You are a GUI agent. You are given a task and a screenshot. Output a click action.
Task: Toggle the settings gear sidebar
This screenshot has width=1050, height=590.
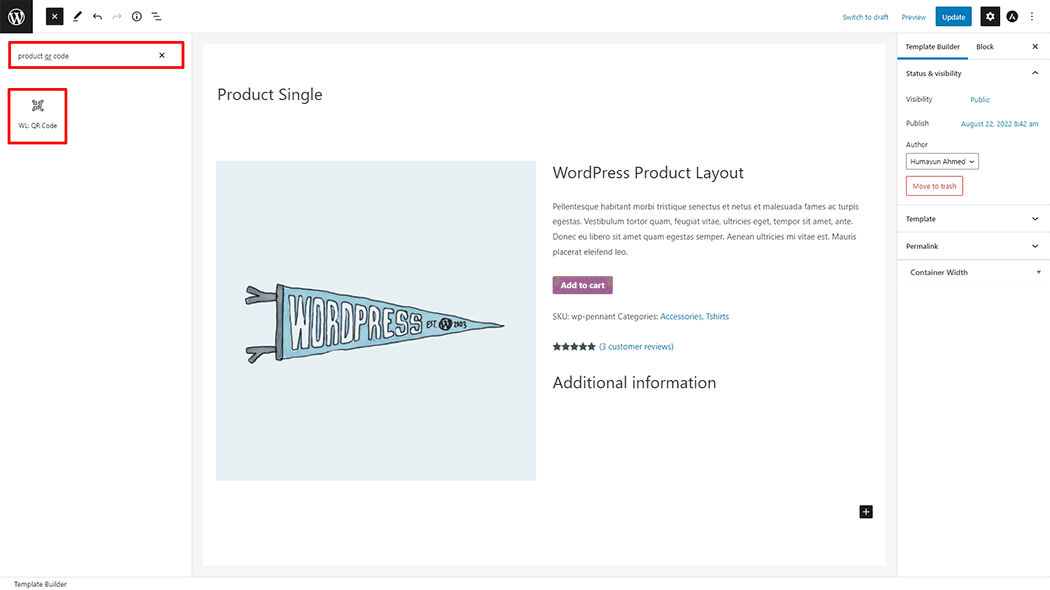pyautogui.click(x=990, y=17)
